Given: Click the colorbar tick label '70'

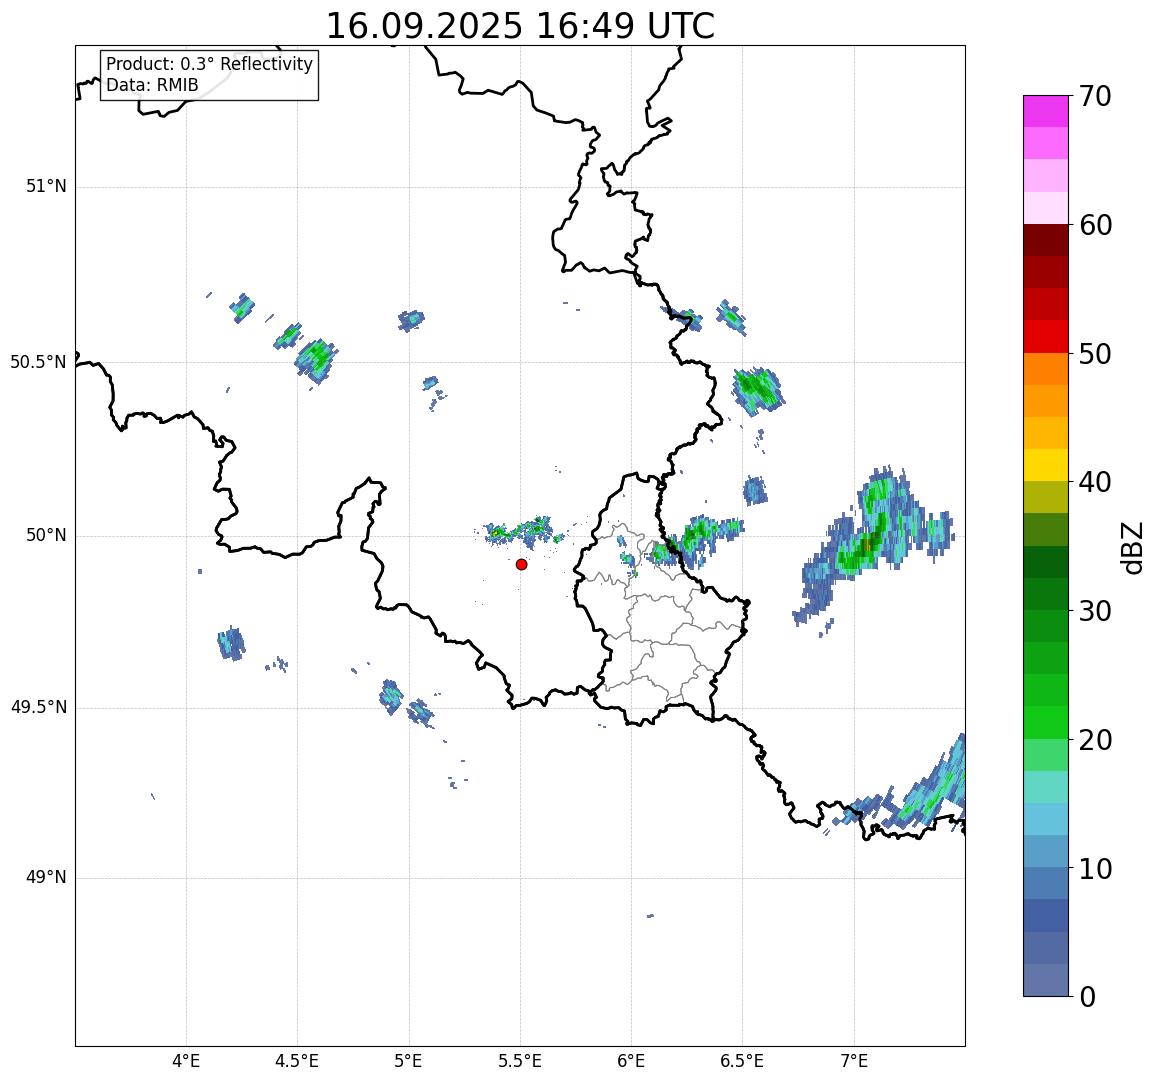Looking at the screenshot, I should point(1095,97).
